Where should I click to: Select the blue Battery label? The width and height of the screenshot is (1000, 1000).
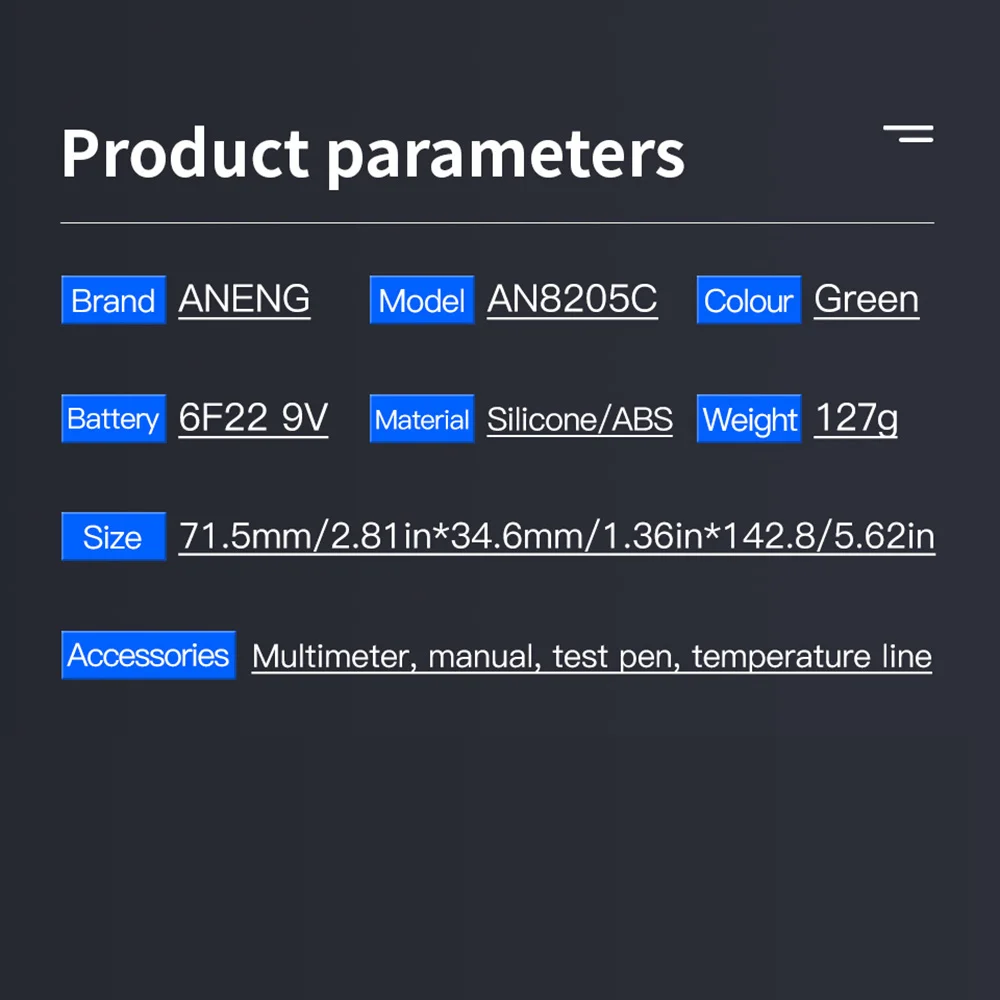(x=113, y=419)
